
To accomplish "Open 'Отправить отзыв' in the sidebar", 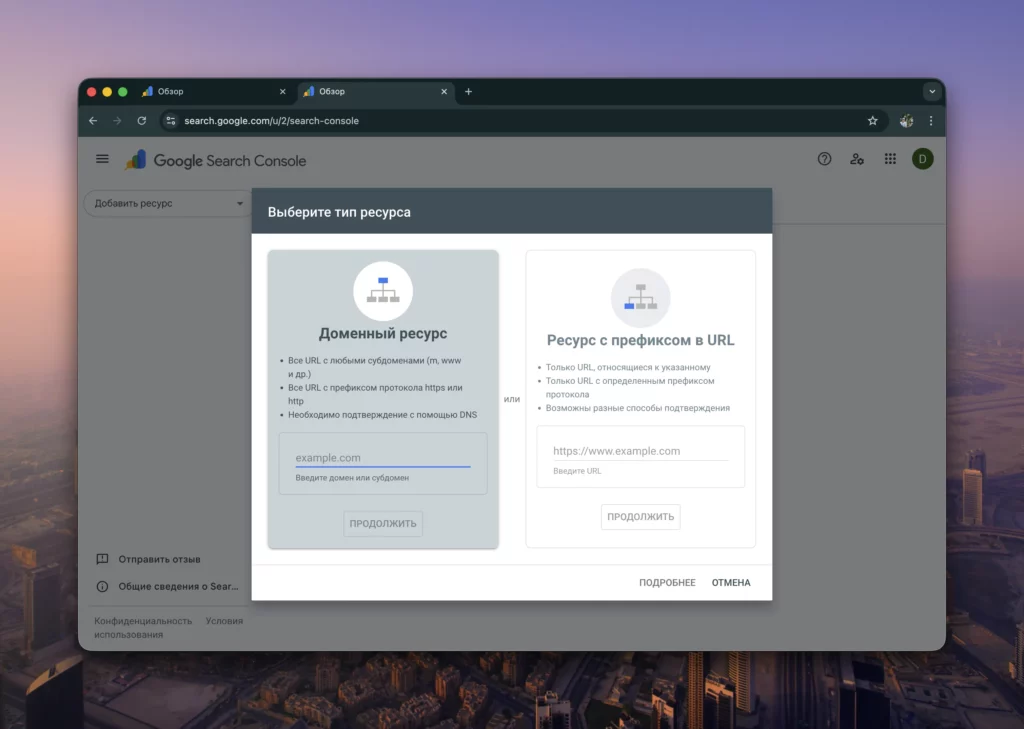I will coord(159,559).
